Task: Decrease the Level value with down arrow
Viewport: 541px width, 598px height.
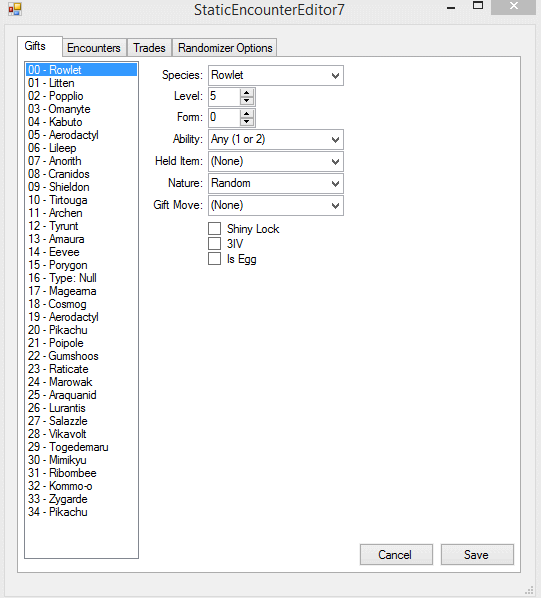Action: 247,101
